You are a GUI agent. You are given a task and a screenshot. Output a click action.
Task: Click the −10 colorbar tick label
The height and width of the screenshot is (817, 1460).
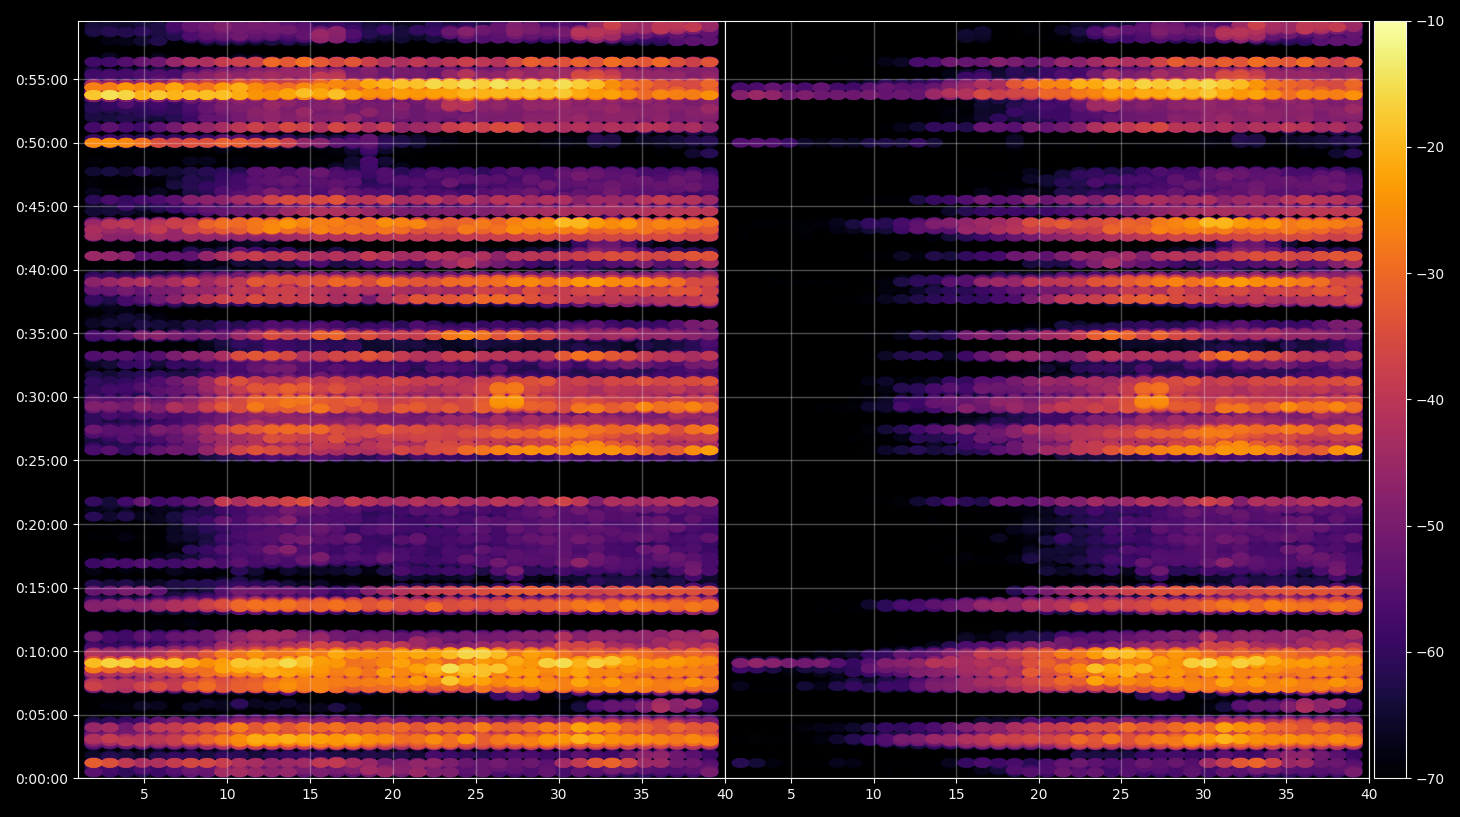pos(1430,21)
